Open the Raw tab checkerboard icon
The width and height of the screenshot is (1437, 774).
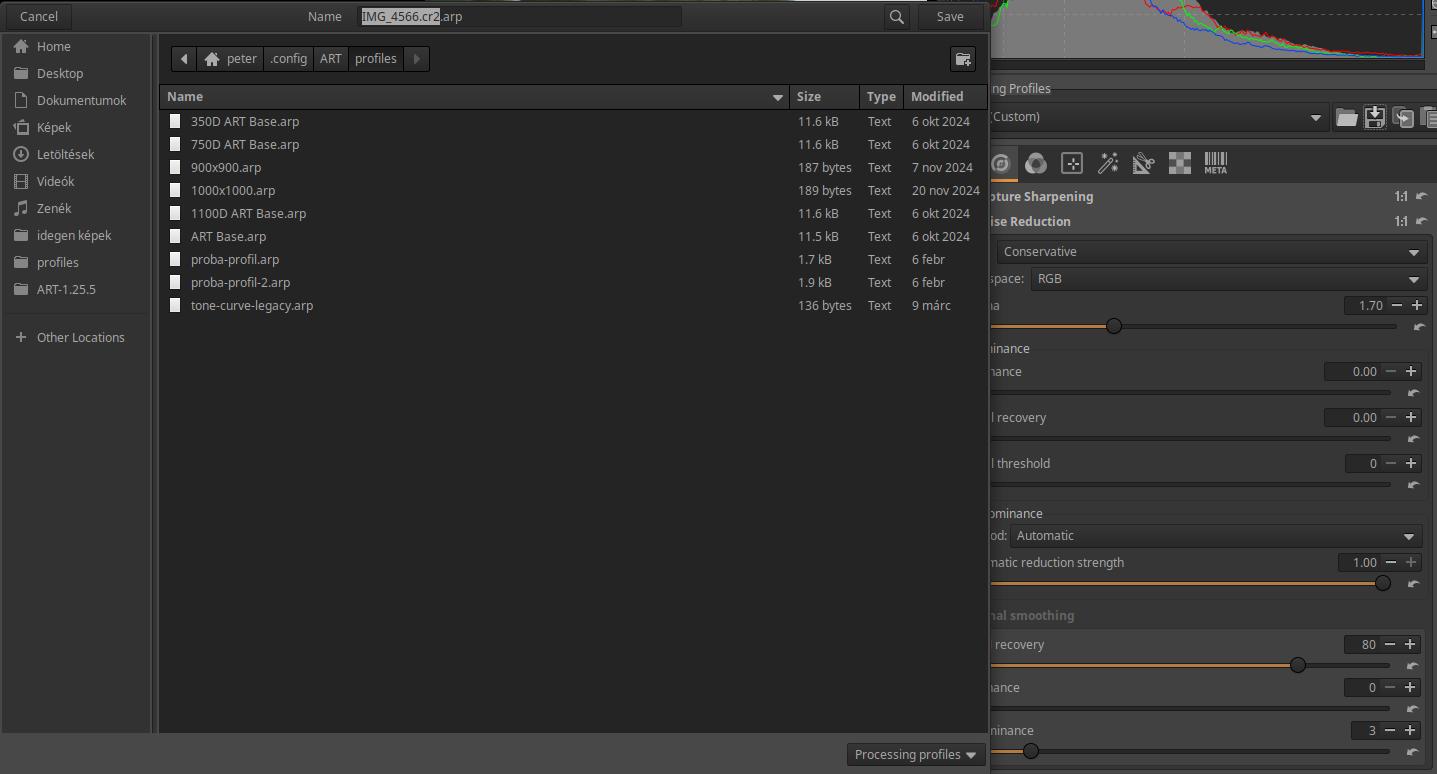(1180, 163)
